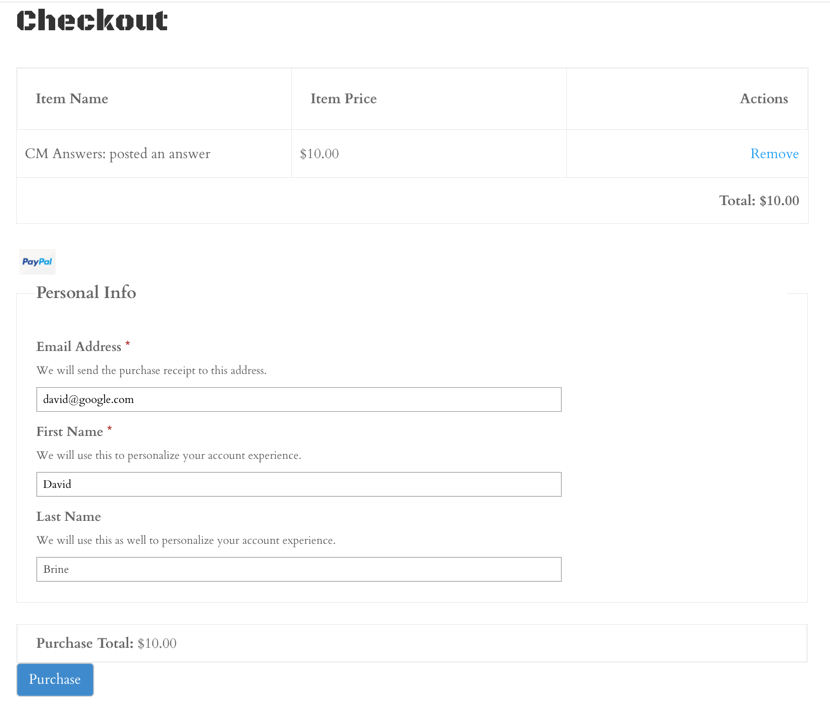Select the Last Name text box
Screen dimensions: 830x715
[298, 569]
